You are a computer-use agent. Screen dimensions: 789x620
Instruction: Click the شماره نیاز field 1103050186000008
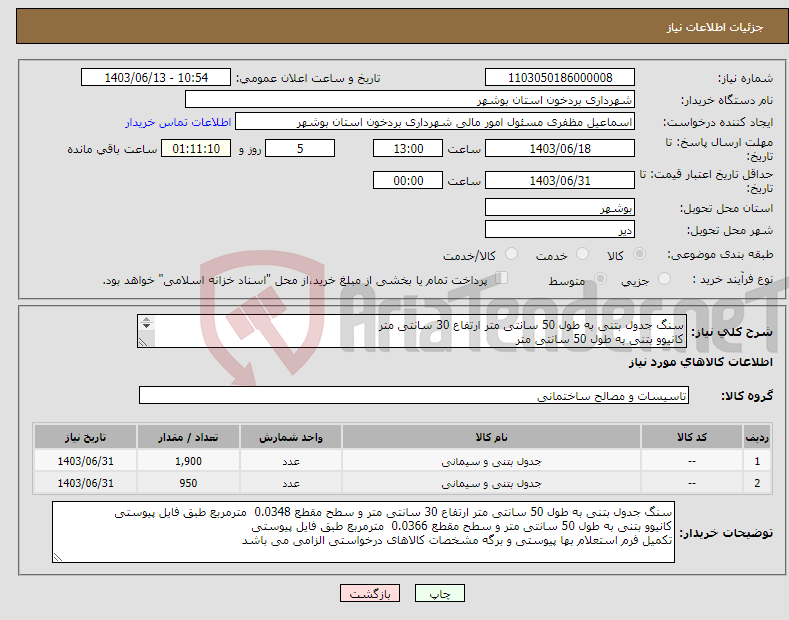[x=560, y=78]
